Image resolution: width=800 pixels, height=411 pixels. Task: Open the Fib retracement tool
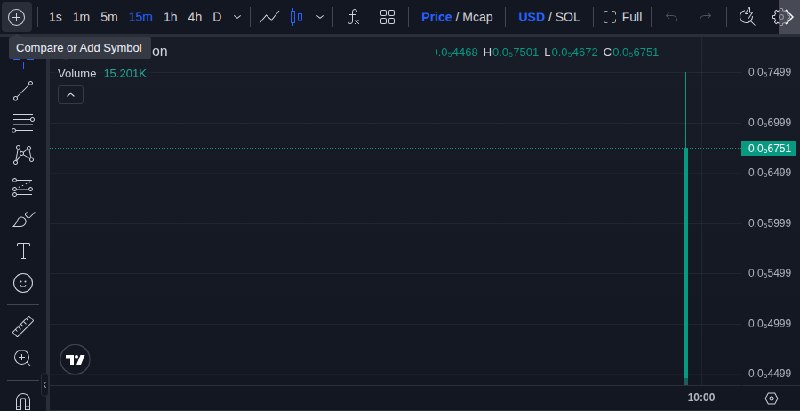[23, 123]
